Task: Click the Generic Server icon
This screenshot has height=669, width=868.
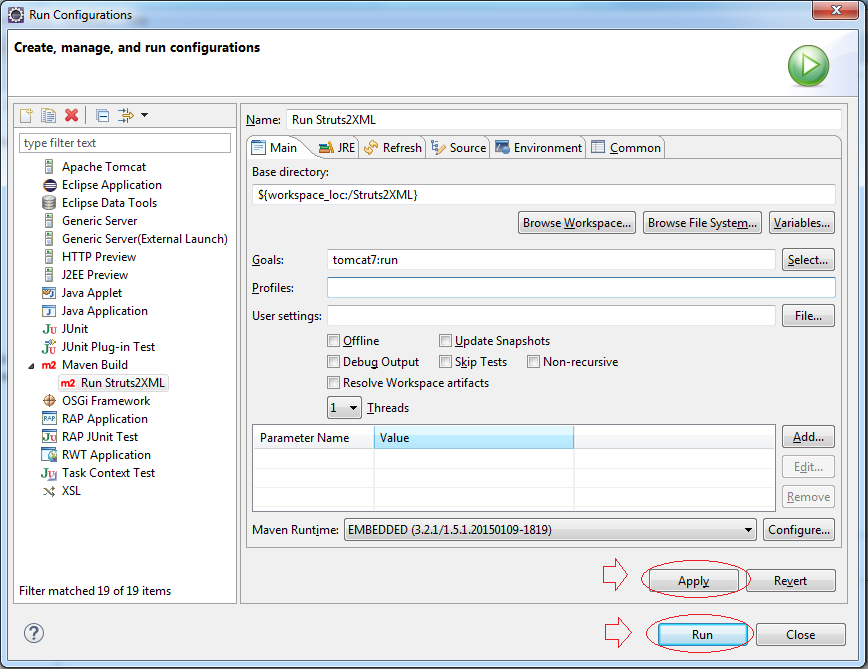Action: click(x=49, y=221)
